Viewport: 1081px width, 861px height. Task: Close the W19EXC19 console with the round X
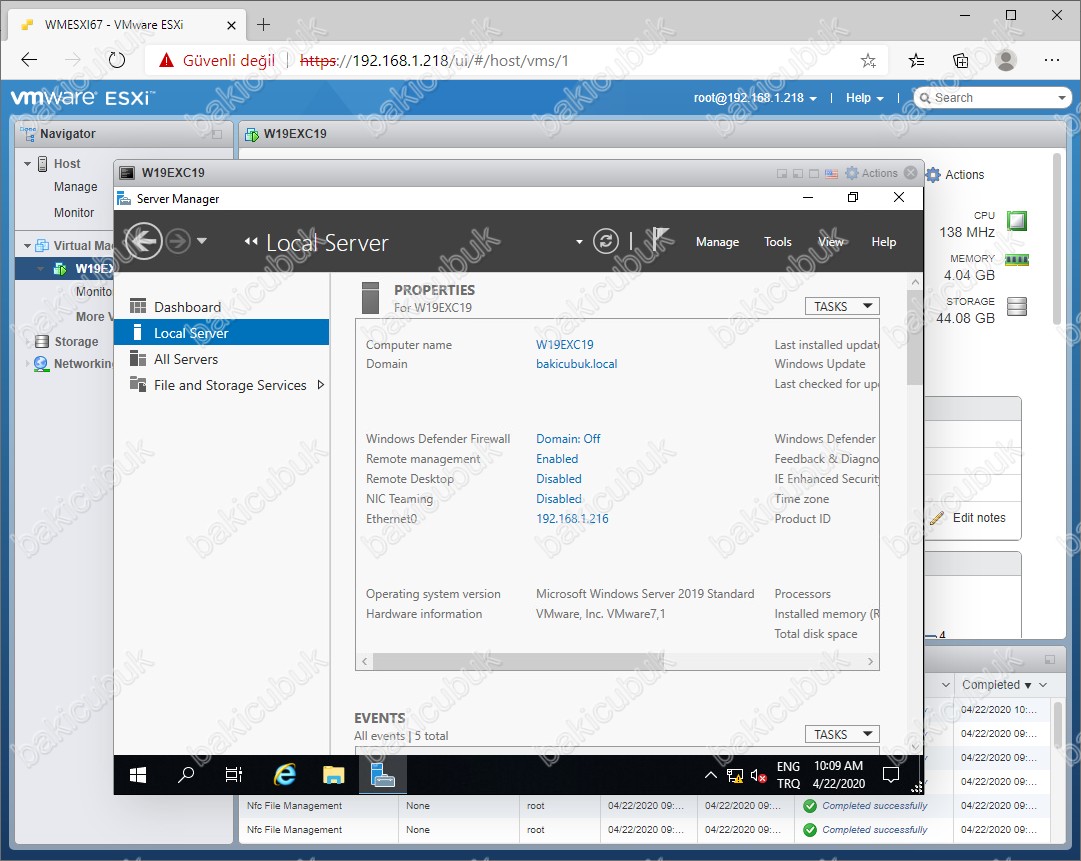point(911,173)
